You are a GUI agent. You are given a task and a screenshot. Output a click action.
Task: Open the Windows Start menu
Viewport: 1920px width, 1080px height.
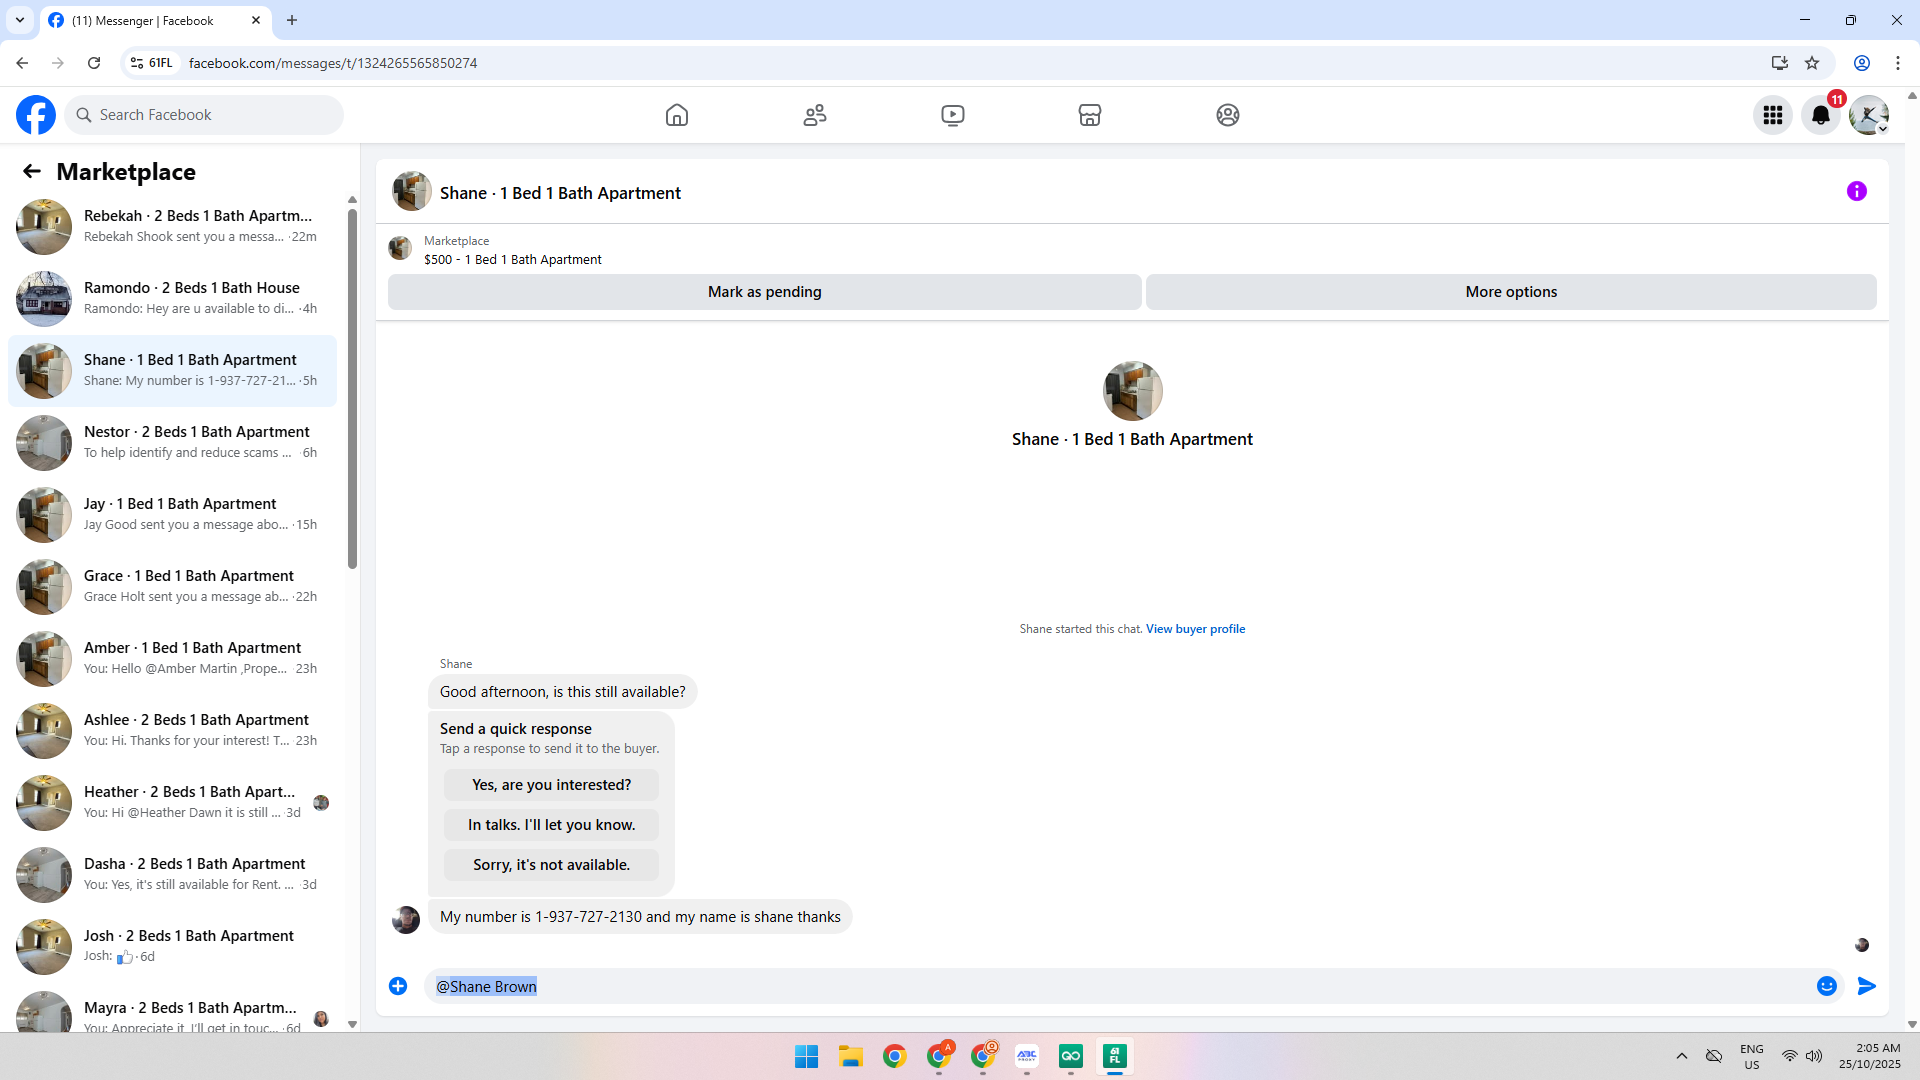pos(807,1056)
